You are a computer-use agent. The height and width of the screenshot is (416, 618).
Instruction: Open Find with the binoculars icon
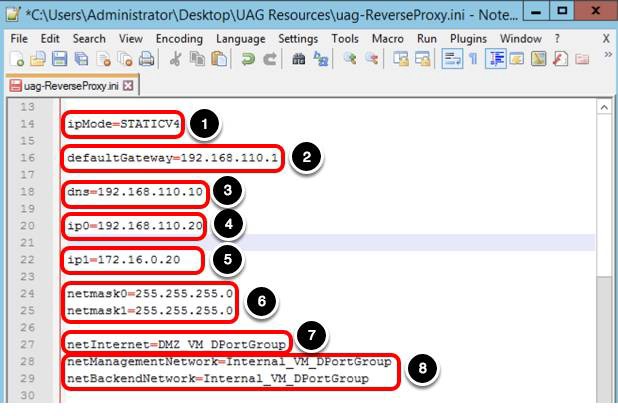click(x=299, y=59)
